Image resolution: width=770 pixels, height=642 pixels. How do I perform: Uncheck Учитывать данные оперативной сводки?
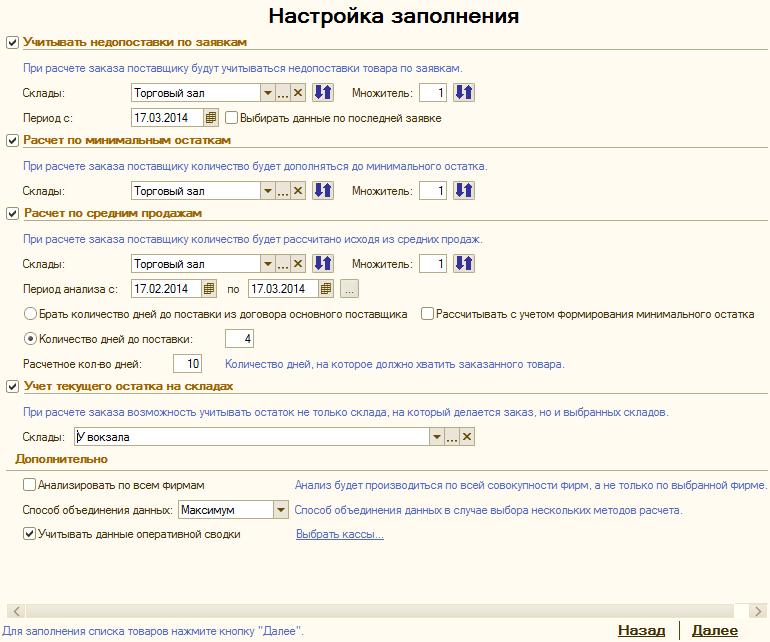click(x=29, y=534)
